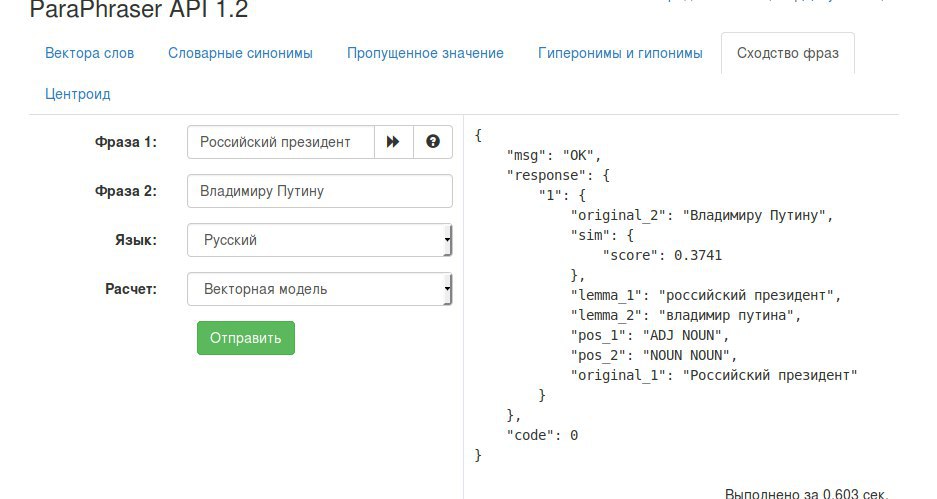The width and height of the screenshot is (937, 499).
Task: Go to the Пропущенное значение tab
Action: 425,53
